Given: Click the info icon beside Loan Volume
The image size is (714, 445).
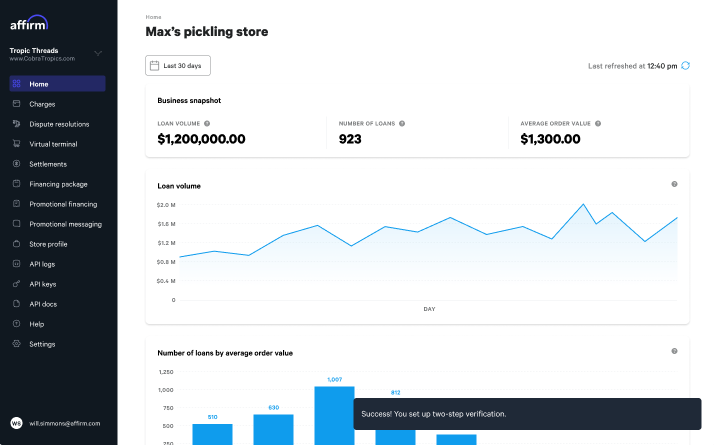Looking at the screenshot, I should pos(207,123).
